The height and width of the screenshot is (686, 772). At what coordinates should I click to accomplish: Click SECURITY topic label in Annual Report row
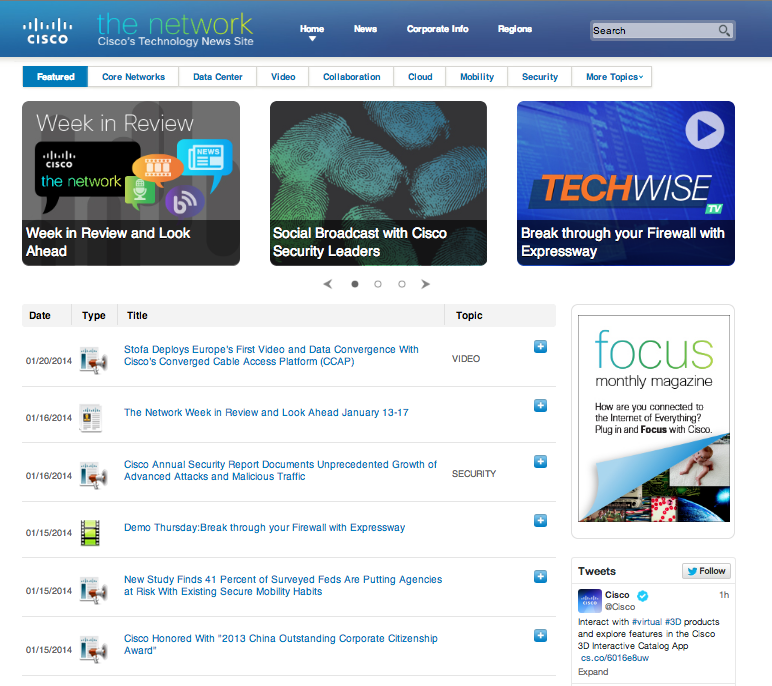474,474
